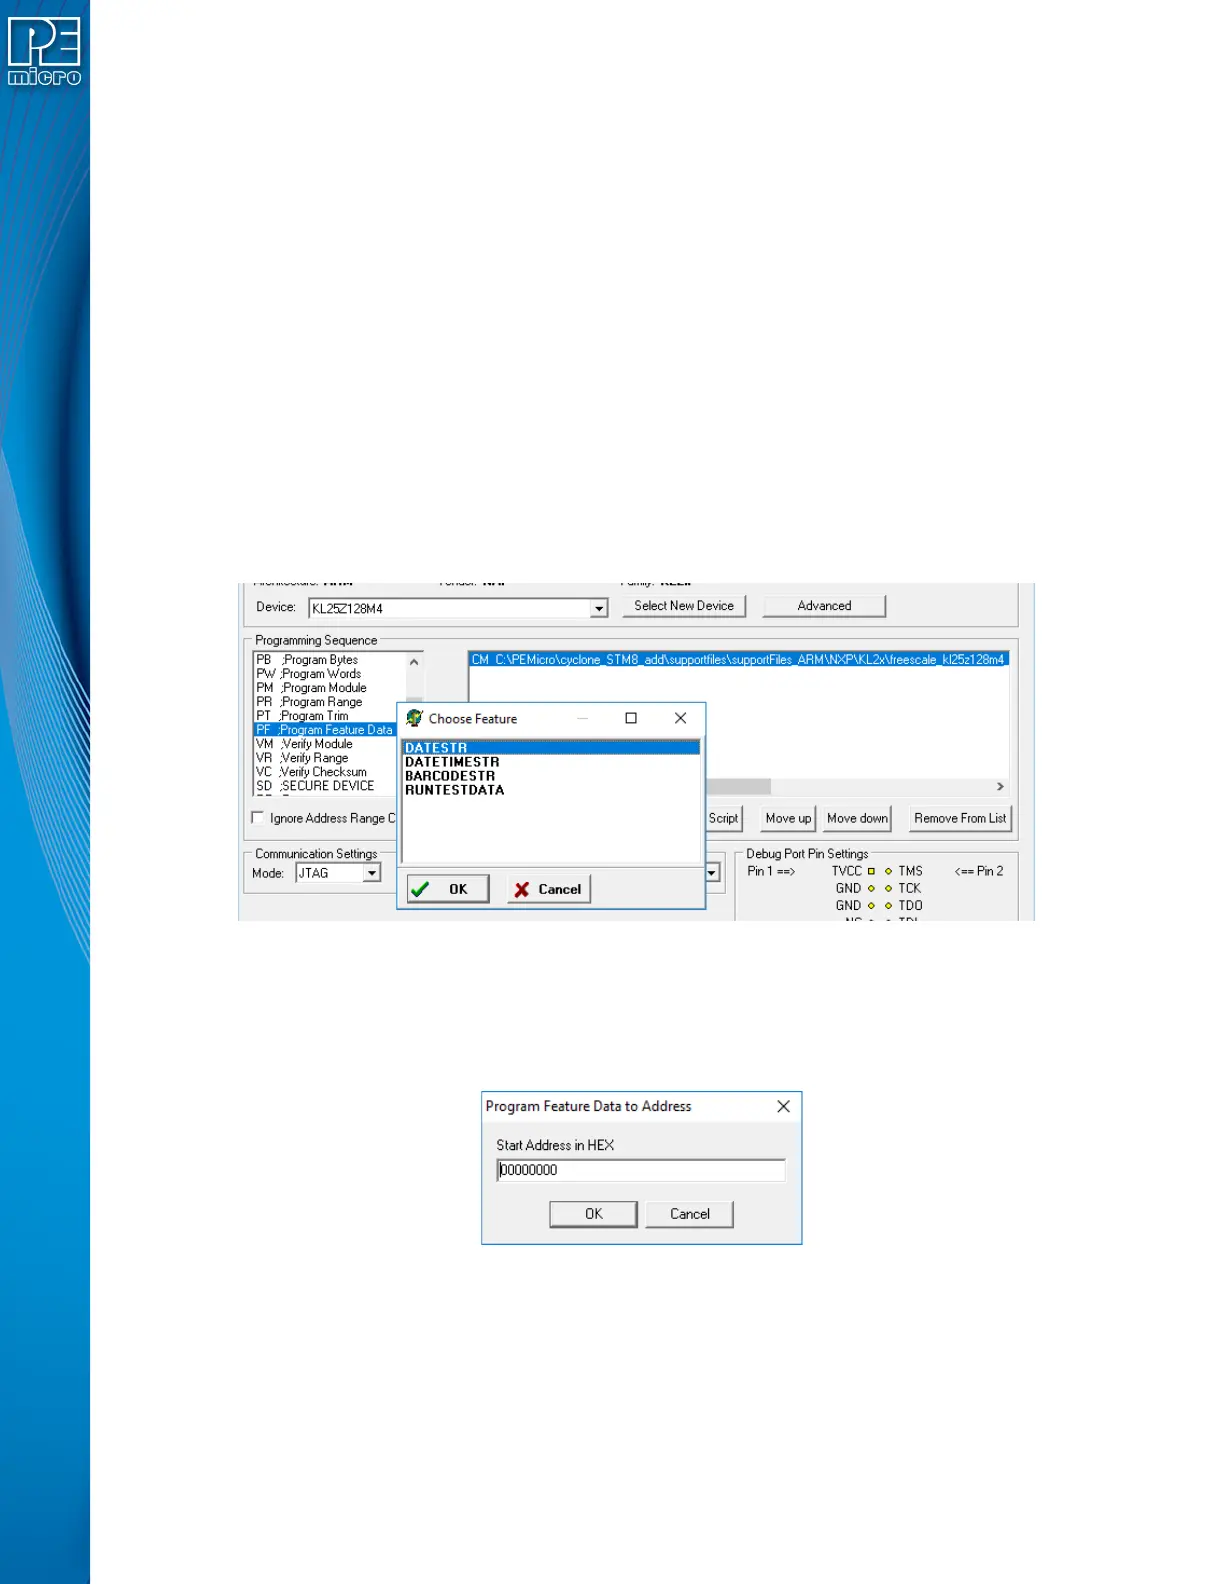Select DATETIMESTR in the feature list
Screen dimensions: 1224x1584
tap(452, 762)
